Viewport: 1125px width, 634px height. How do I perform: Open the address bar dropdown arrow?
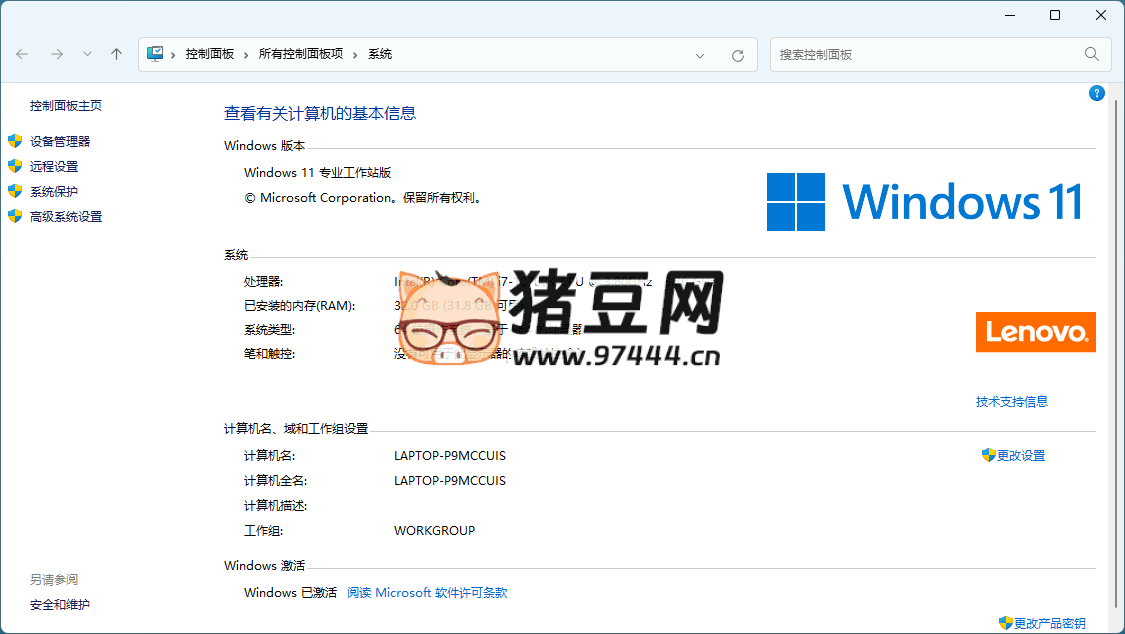click(x=699, y=55)
